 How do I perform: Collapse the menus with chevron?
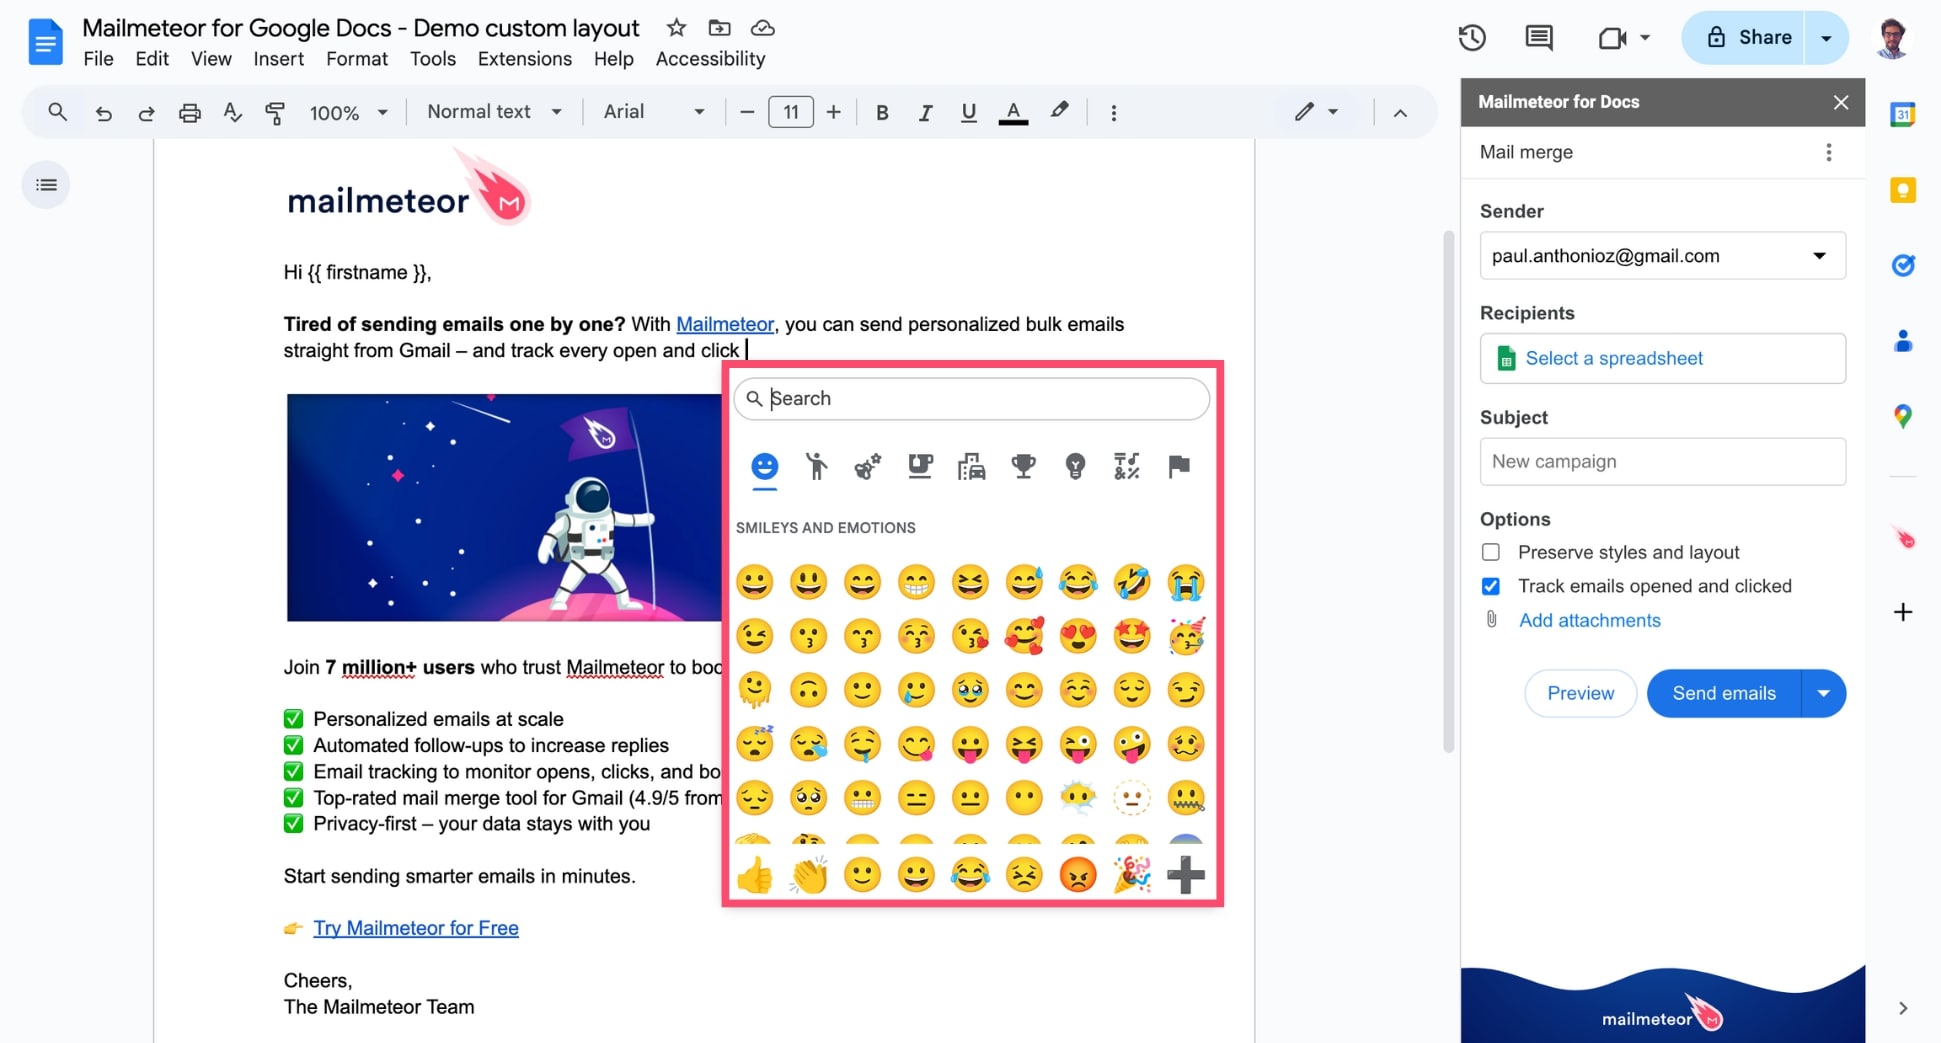coord(1400,113)
